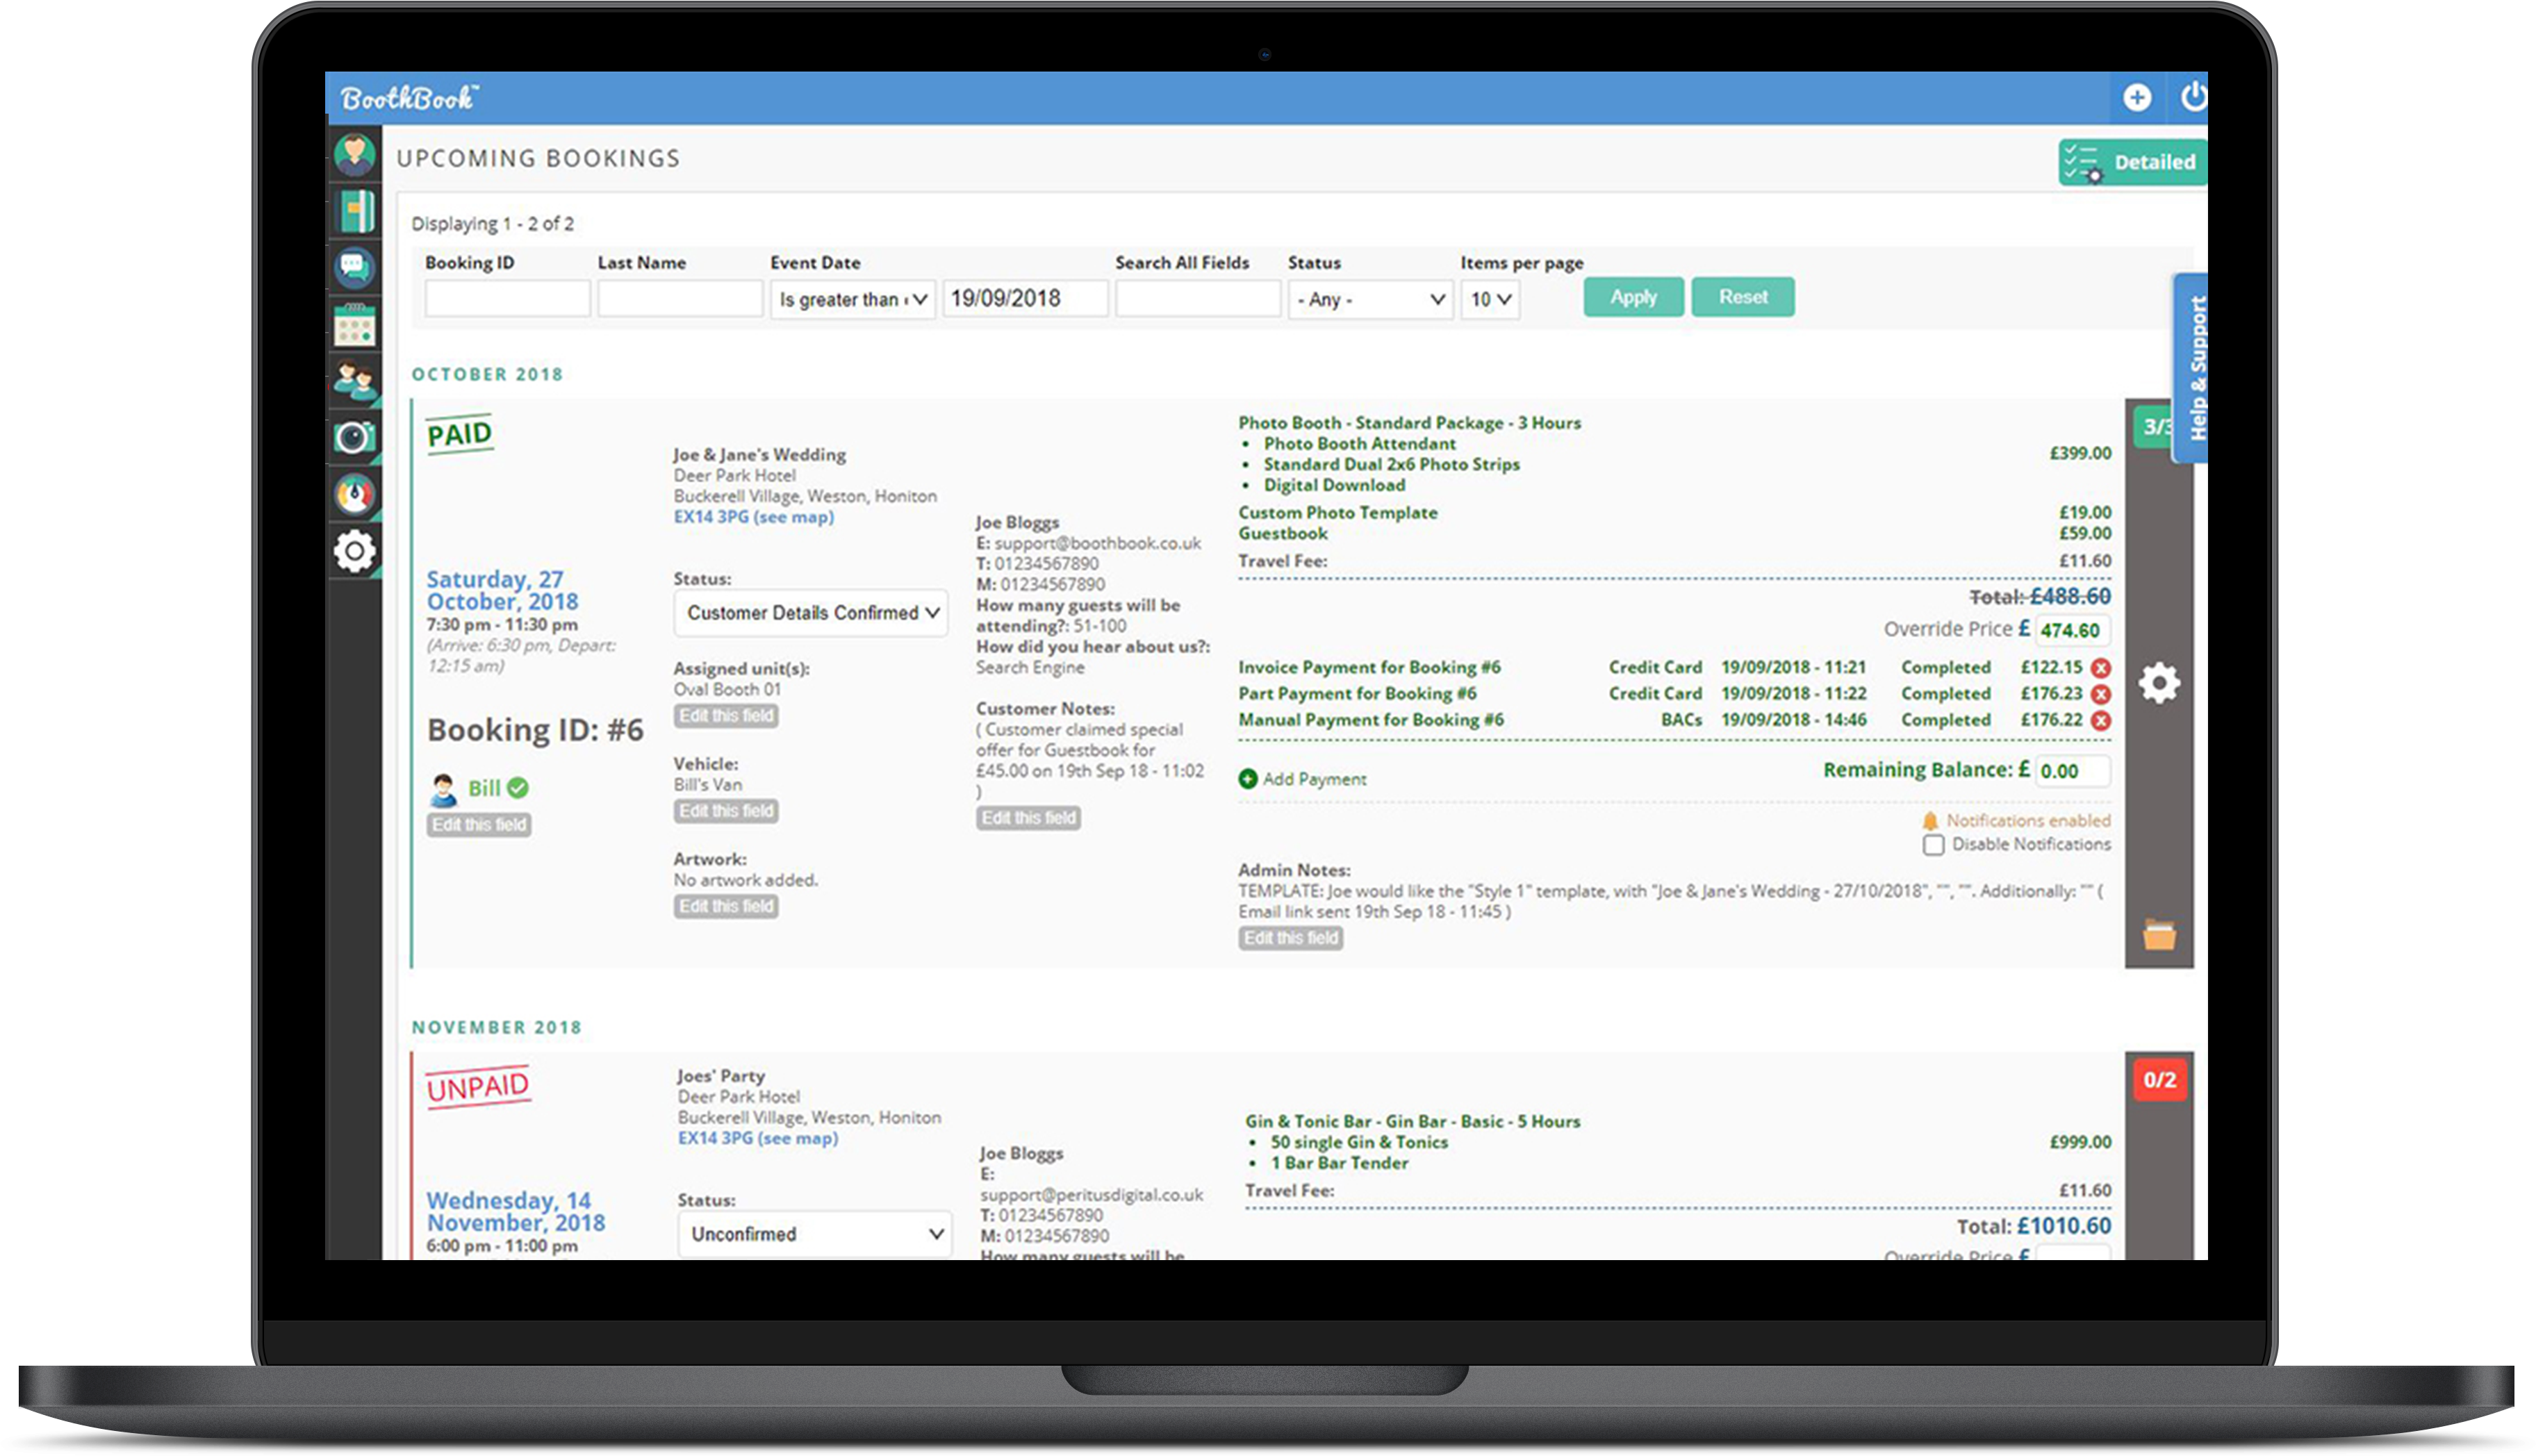Open the user profile avatar icon
The image size is (2536, 1456).
354,154
